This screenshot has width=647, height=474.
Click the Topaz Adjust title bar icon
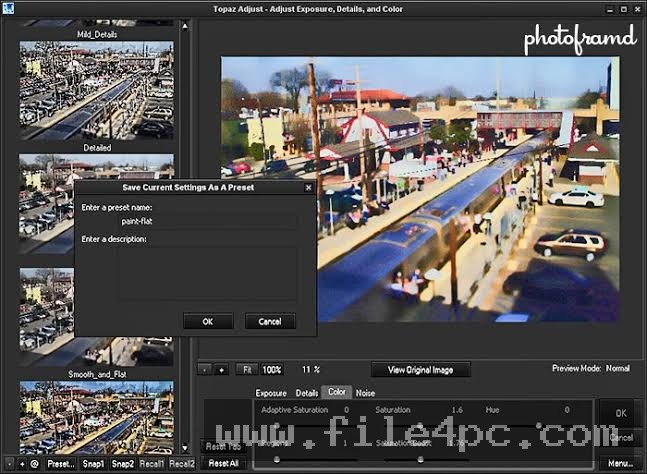pos(8,8)
